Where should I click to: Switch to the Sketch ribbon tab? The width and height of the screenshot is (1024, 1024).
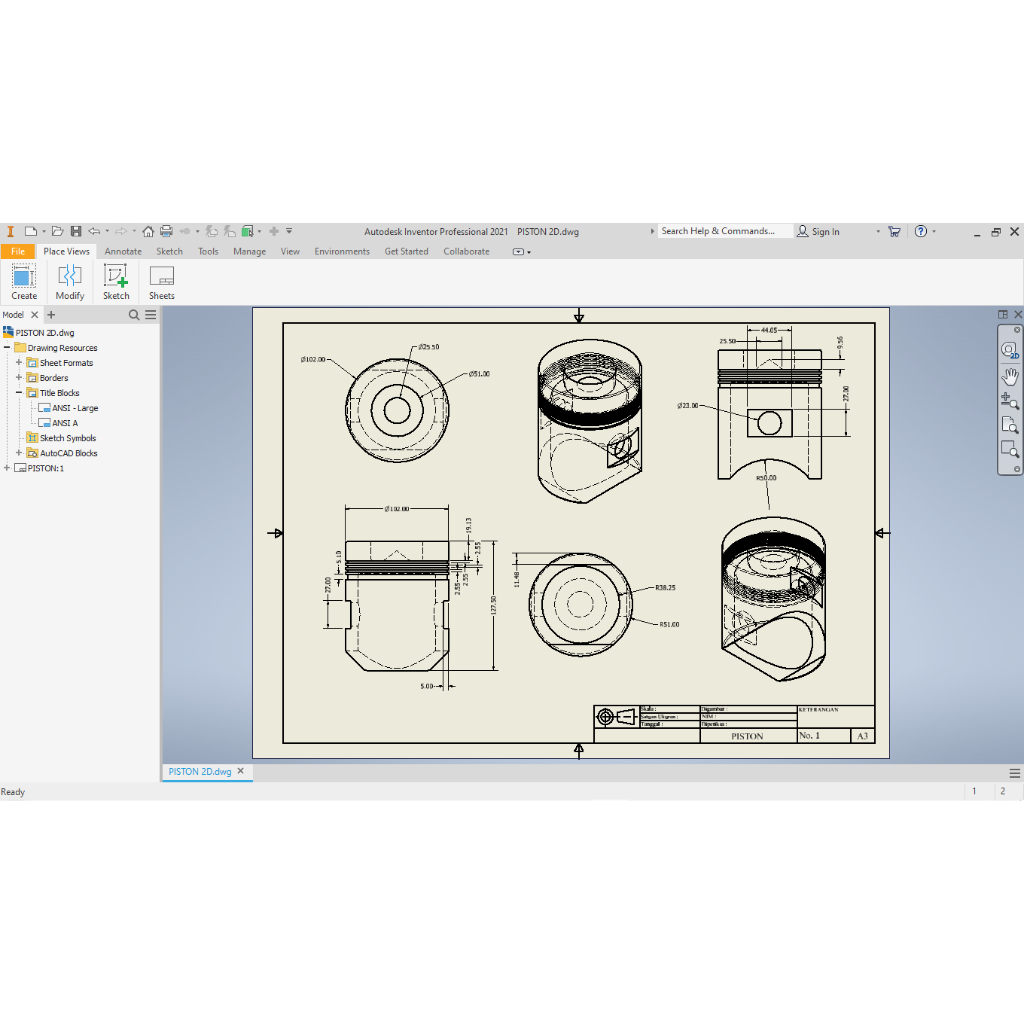point(169,251)
